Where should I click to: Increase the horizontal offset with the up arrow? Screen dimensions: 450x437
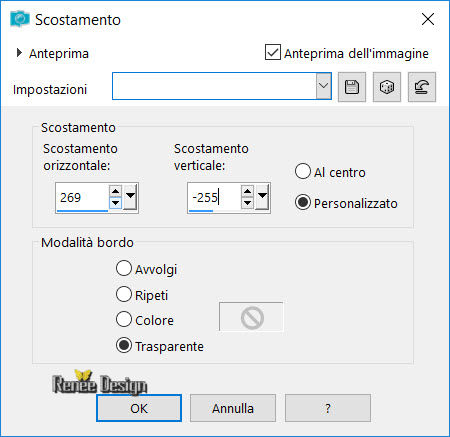(115, 191)
